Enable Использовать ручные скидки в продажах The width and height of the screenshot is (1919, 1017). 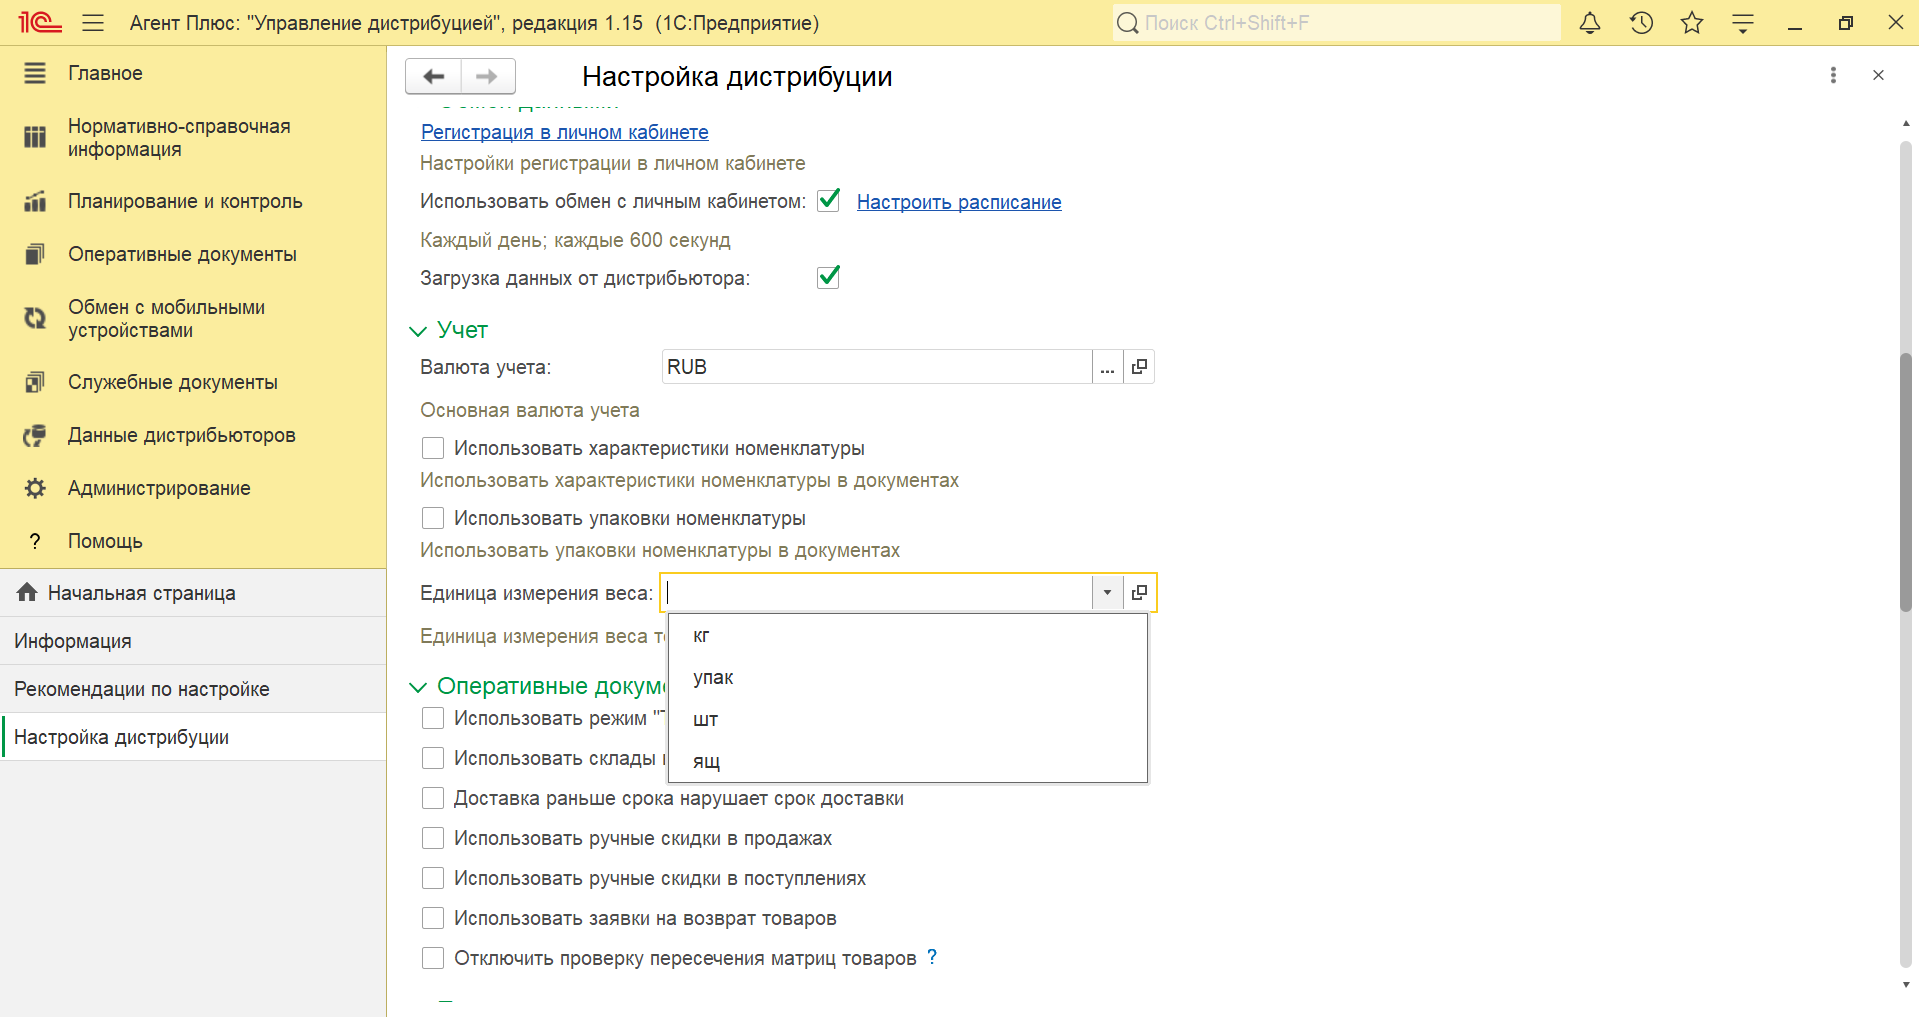tap(433, 838)
